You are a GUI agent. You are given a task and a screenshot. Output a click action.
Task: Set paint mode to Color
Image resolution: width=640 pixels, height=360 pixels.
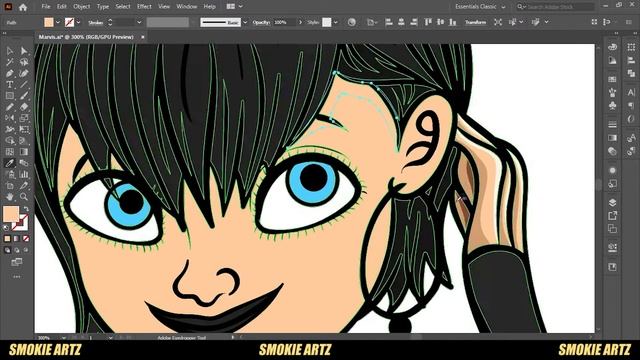[x=7, y=238]
